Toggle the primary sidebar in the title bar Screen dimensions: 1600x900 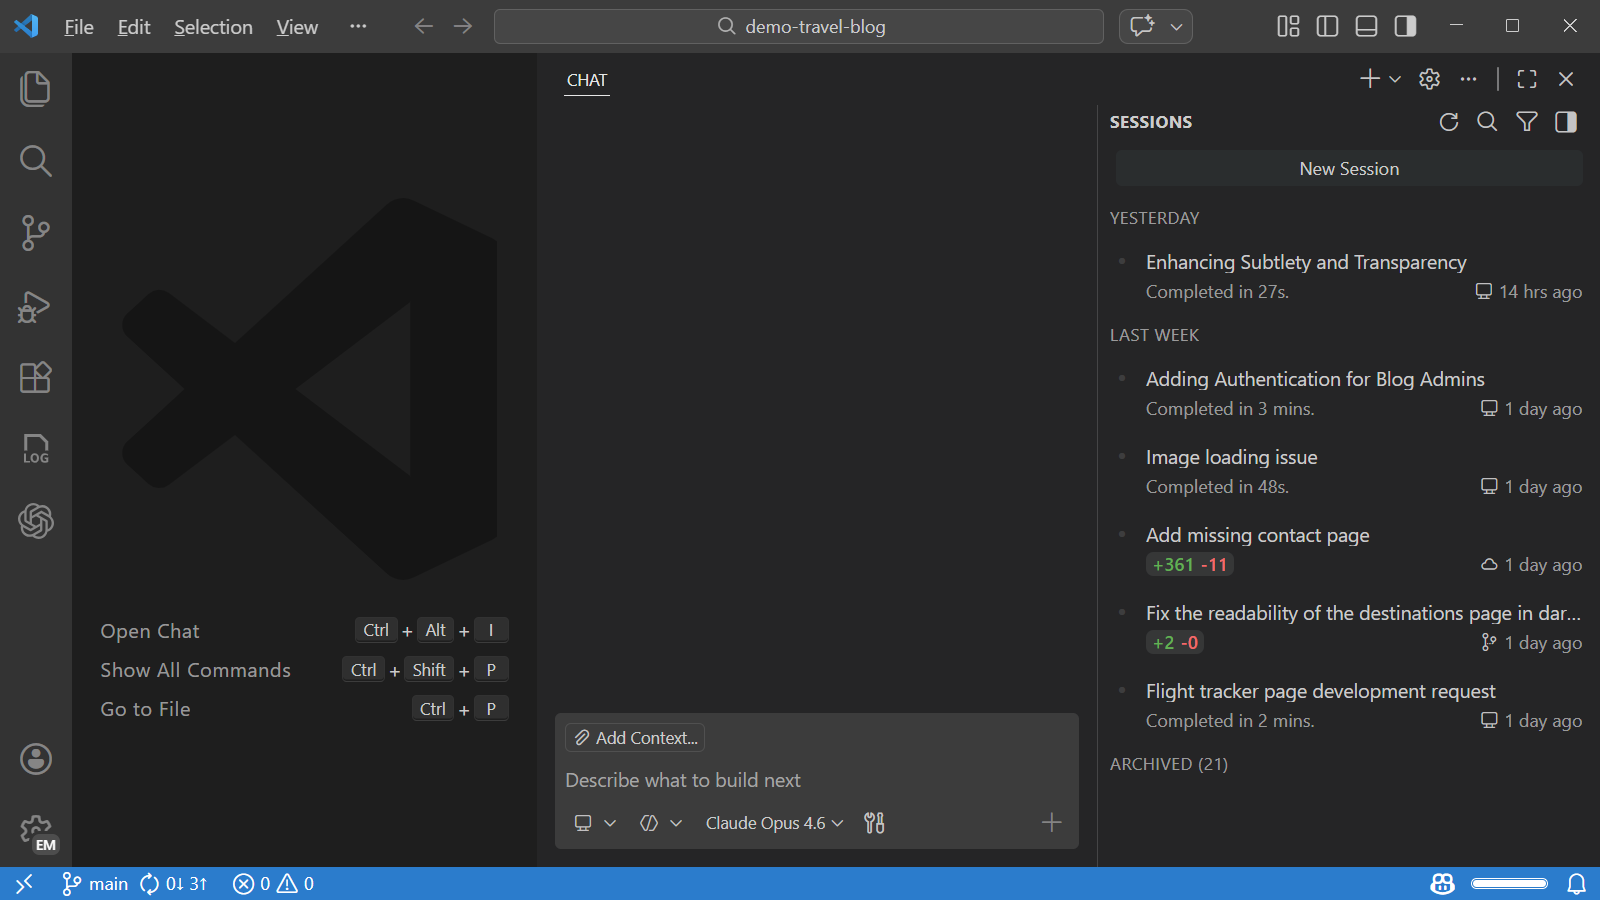click(1327, 27)
